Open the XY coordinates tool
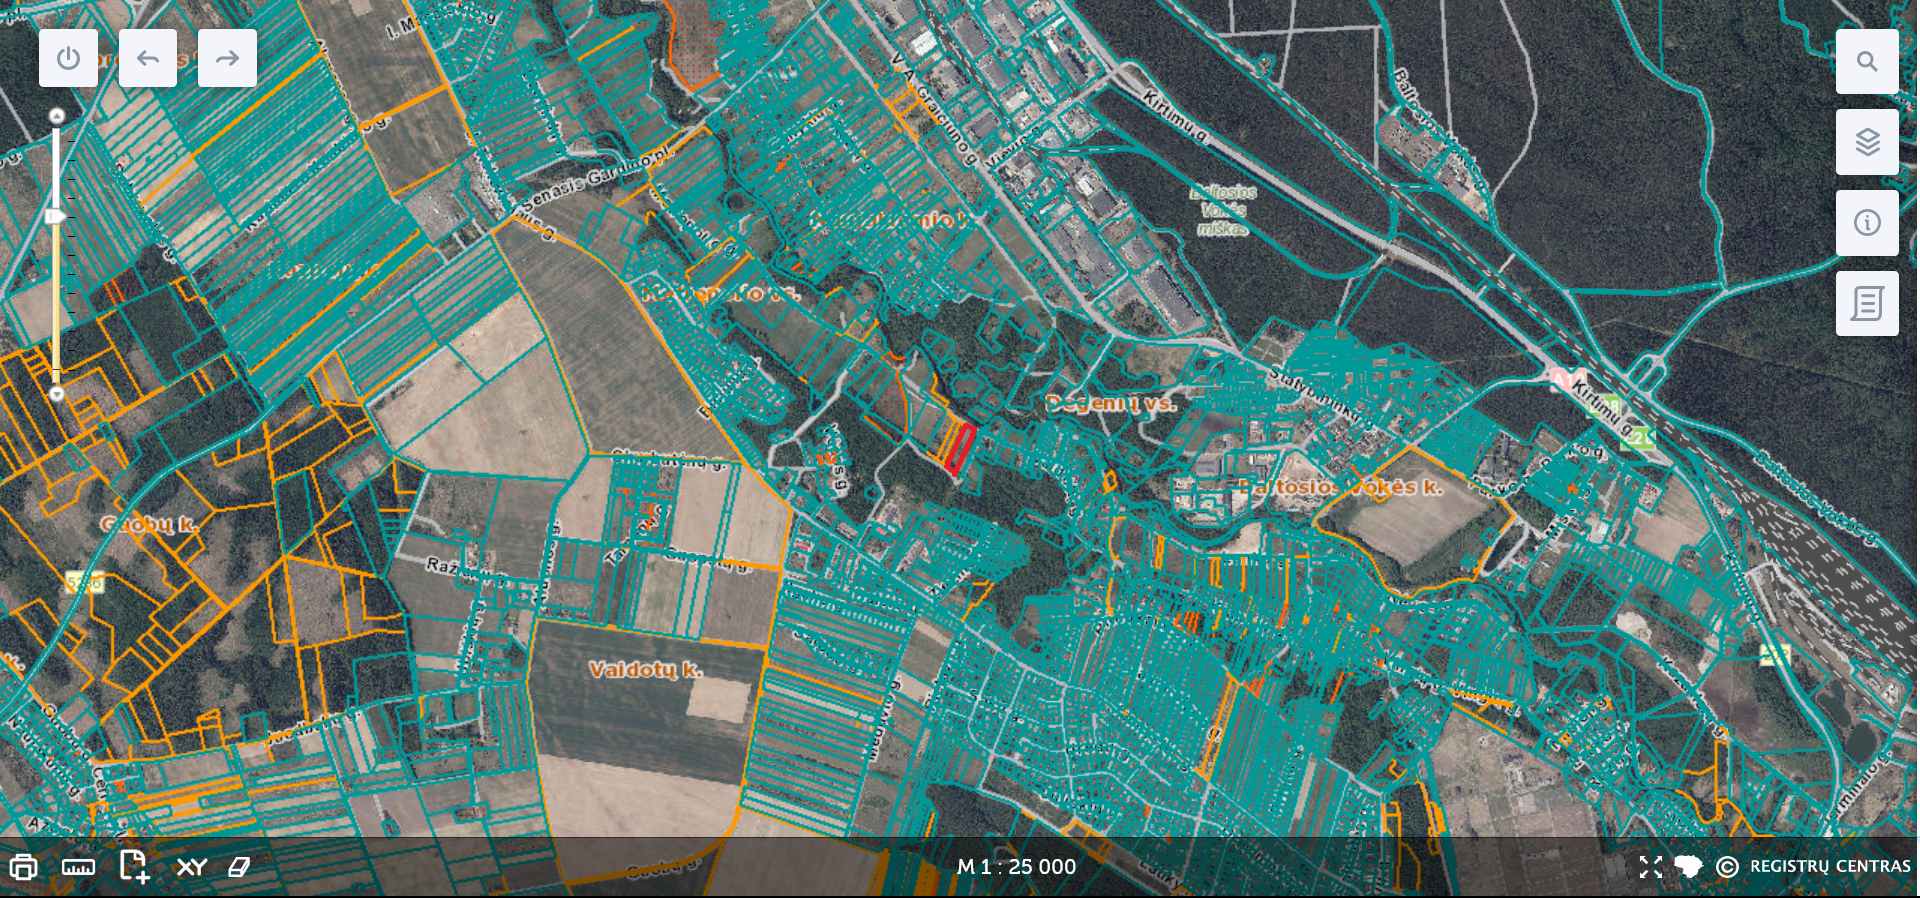Viewport: 1920px width, 898px height. click(x=191, y=867)
